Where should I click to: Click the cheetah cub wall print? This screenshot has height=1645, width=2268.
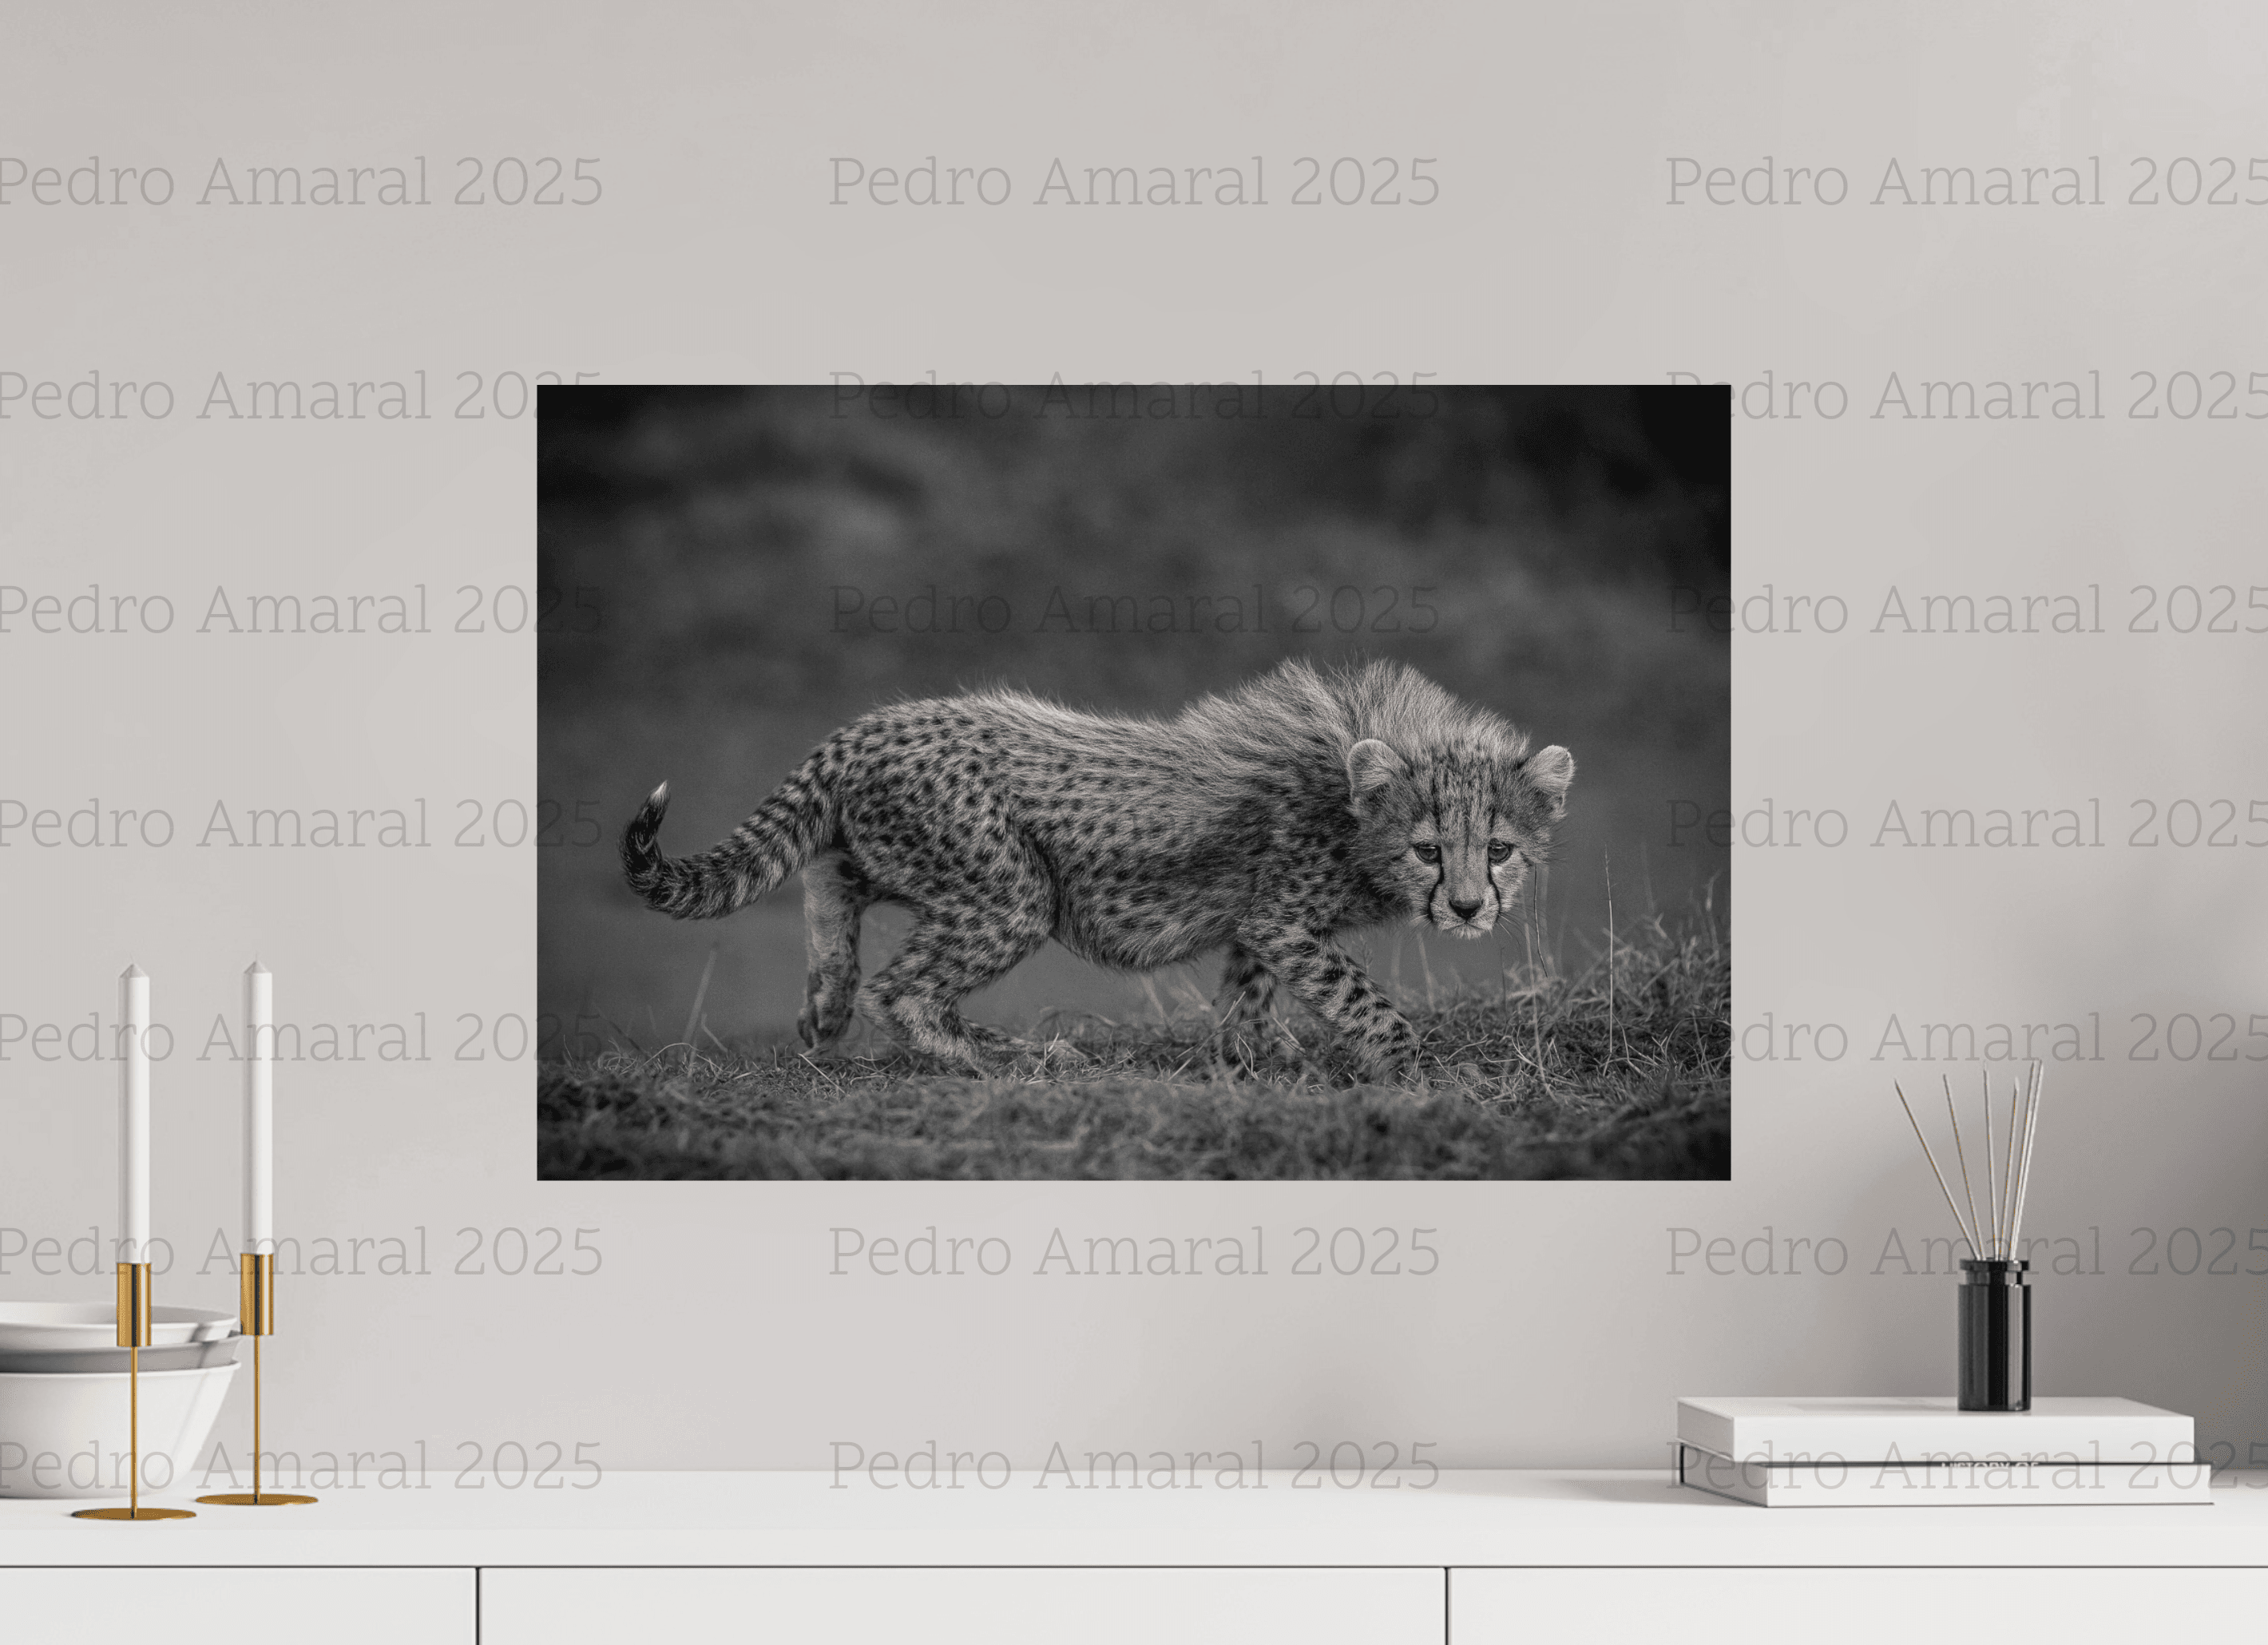click(1133, 781)
